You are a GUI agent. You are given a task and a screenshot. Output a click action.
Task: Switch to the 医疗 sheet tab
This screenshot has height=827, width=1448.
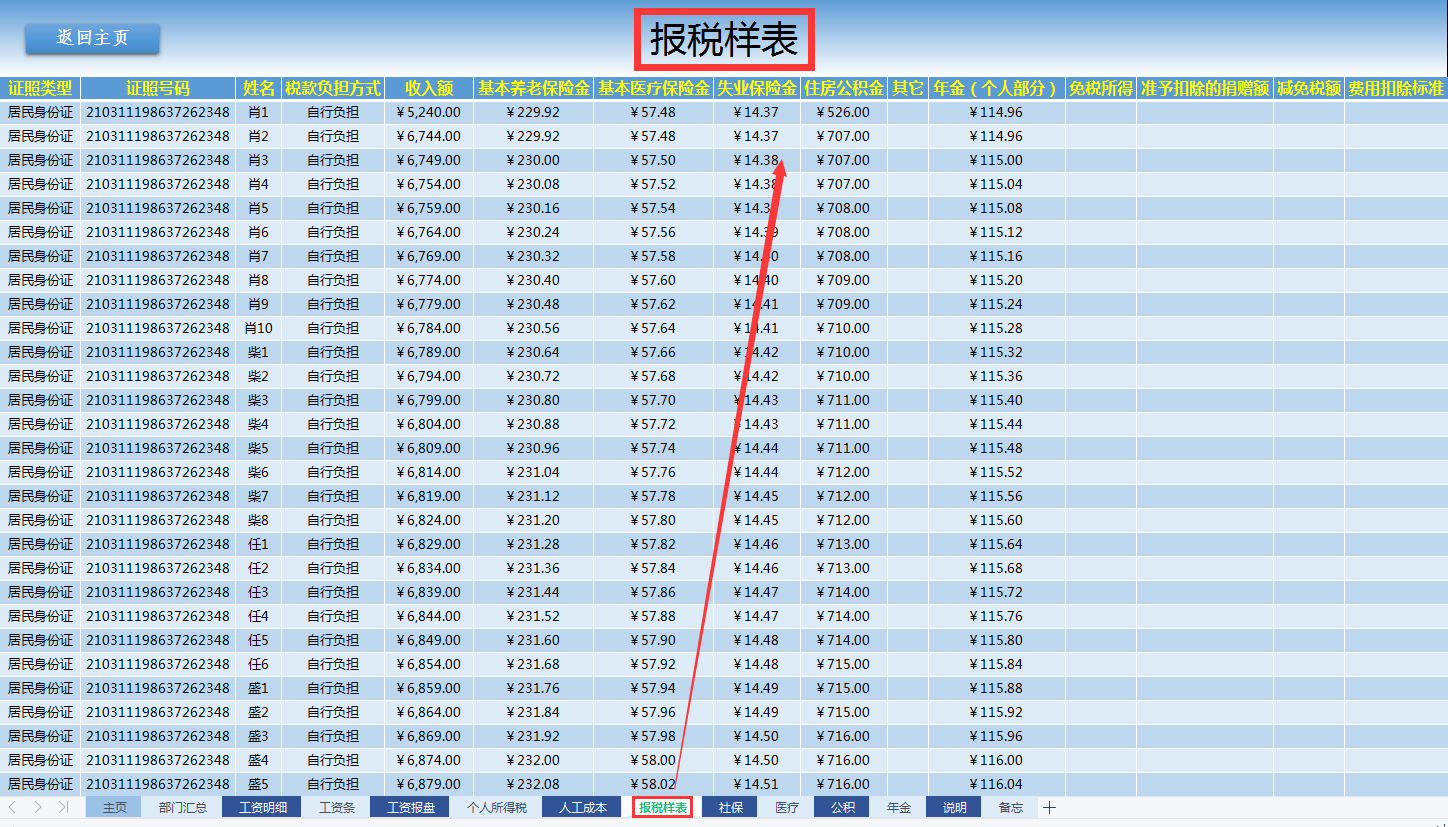pos(787,807)
